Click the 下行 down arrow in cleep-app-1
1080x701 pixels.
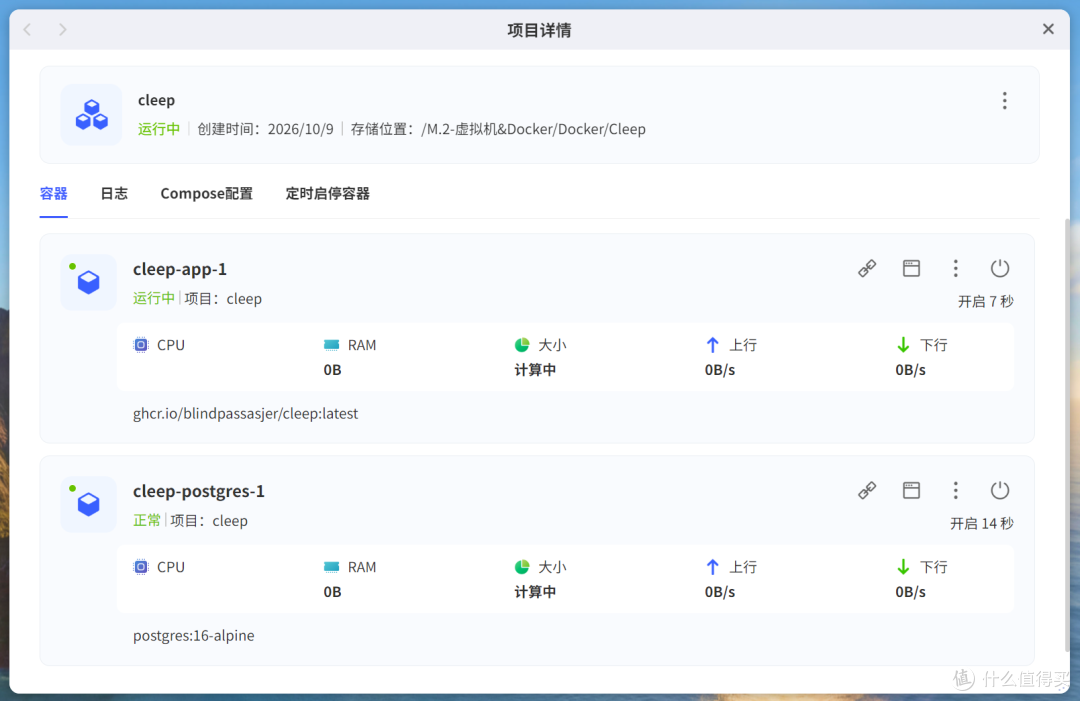pos(903,345)
